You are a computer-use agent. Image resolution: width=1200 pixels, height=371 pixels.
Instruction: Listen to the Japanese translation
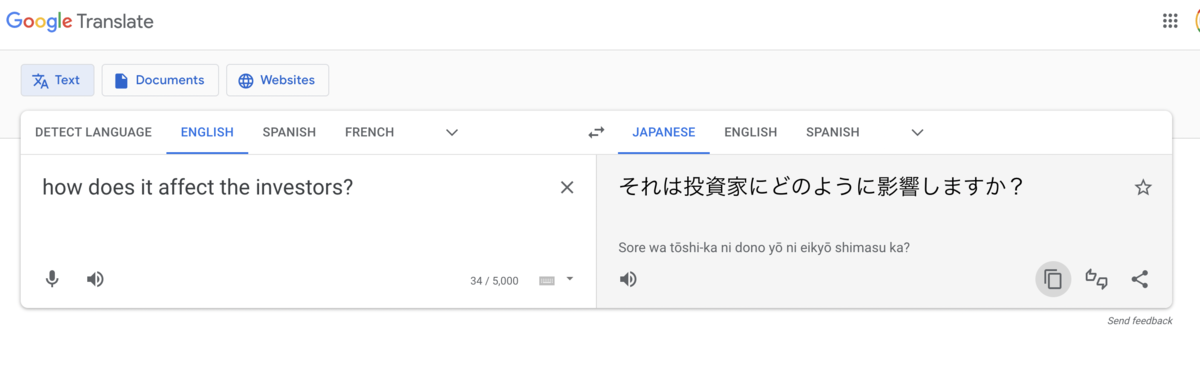tap(628, 279)
